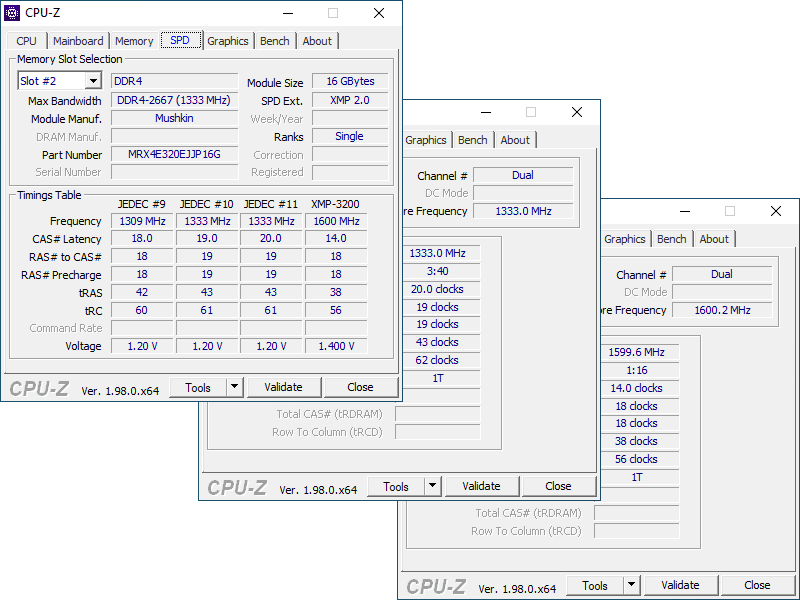Click part number MRX4E320EJJP16G
Screen dimensions: 800x600
click(174, 155)
